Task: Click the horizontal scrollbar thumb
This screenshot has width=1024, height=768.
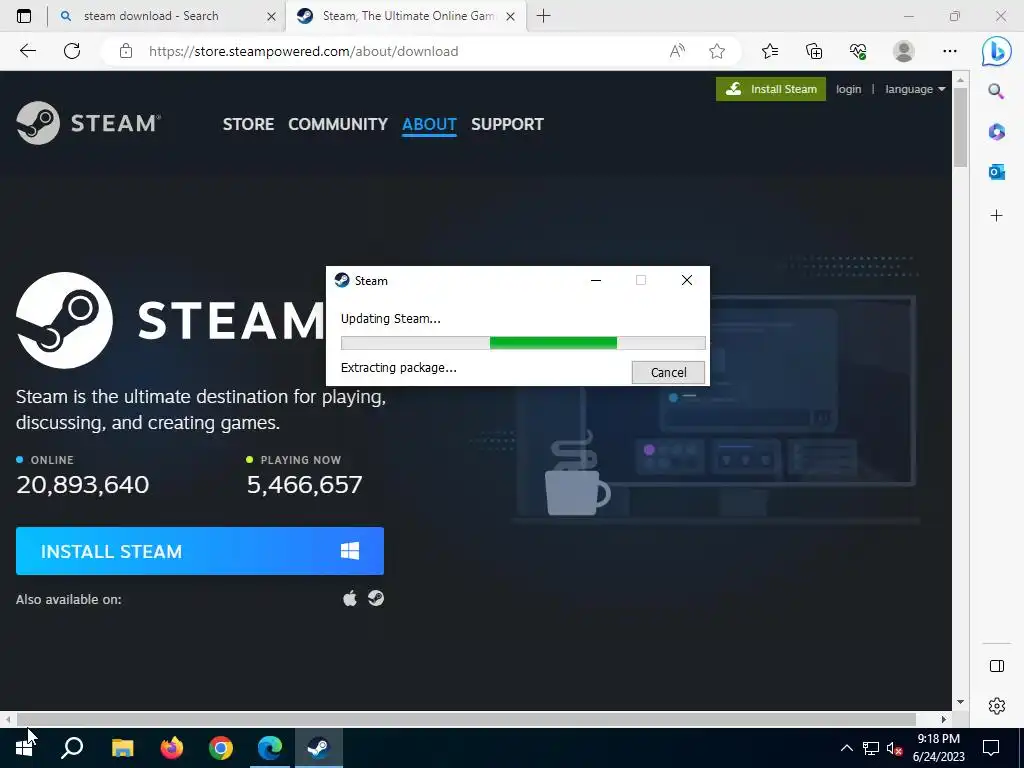Action: (466, 719)
